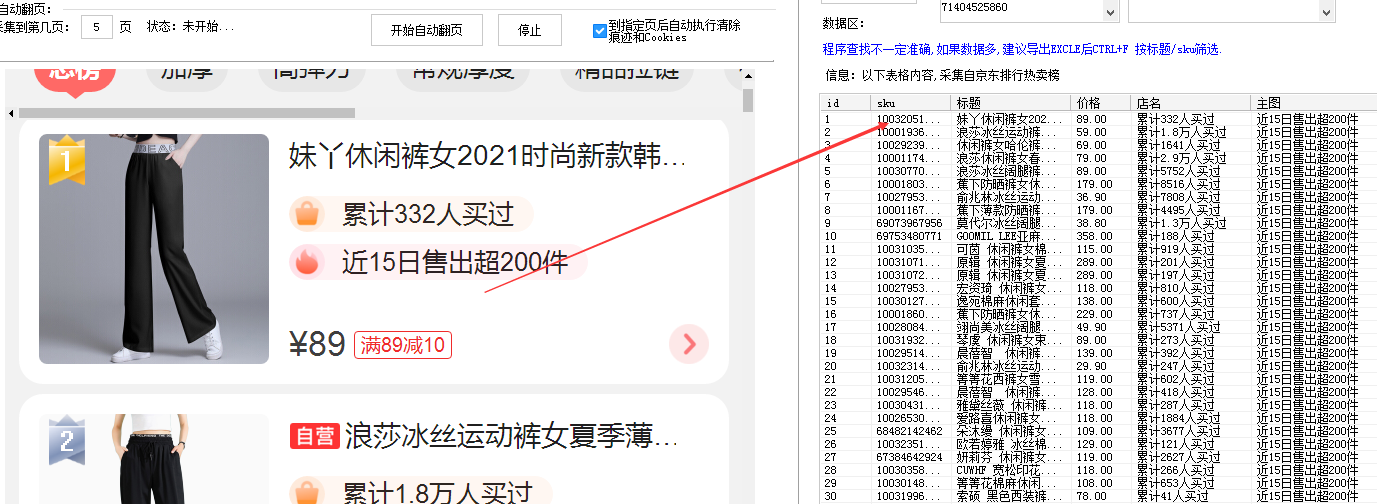
Task: Open the empty combo box dropdown arrow
Action: [1327, 11]
